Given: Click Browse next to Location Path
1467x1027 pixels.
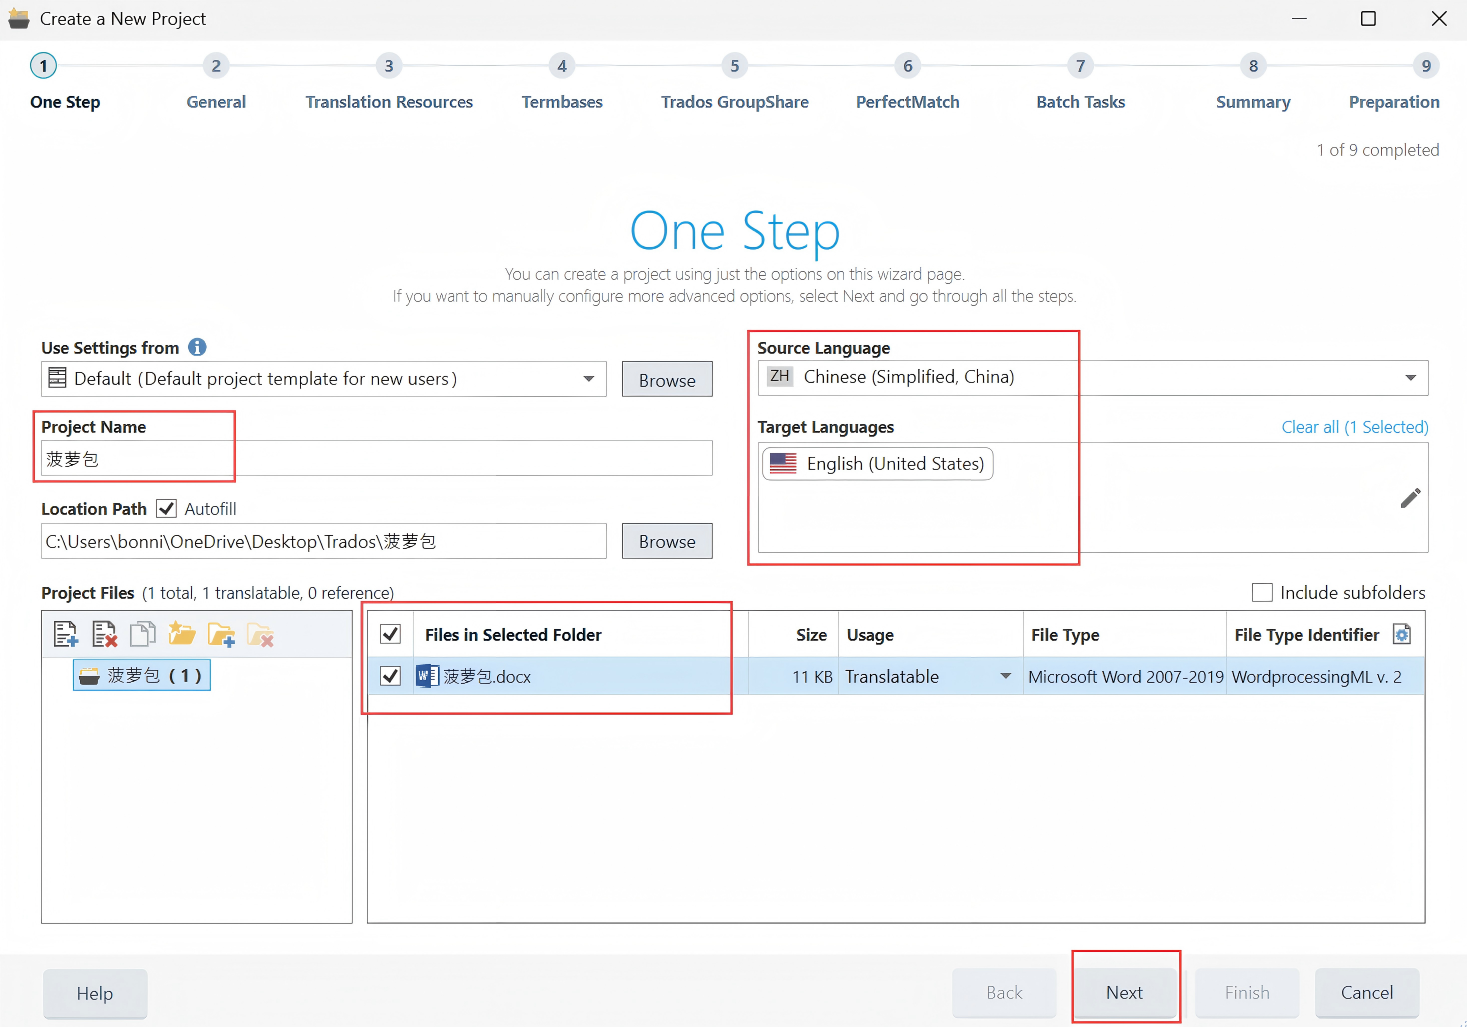Looking at the screenshot, I should (667, 541).
